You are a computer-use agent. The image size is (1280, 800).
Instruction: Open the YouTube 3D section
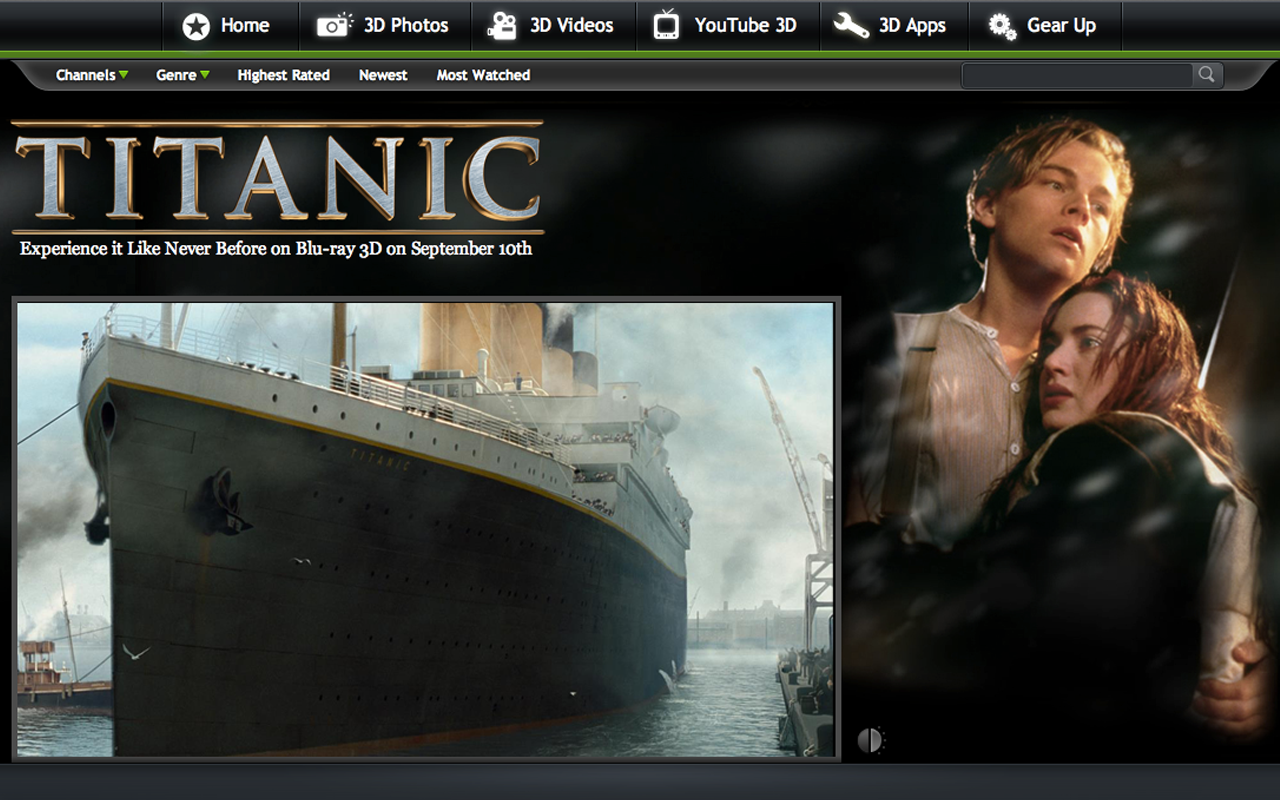(746, 26)
